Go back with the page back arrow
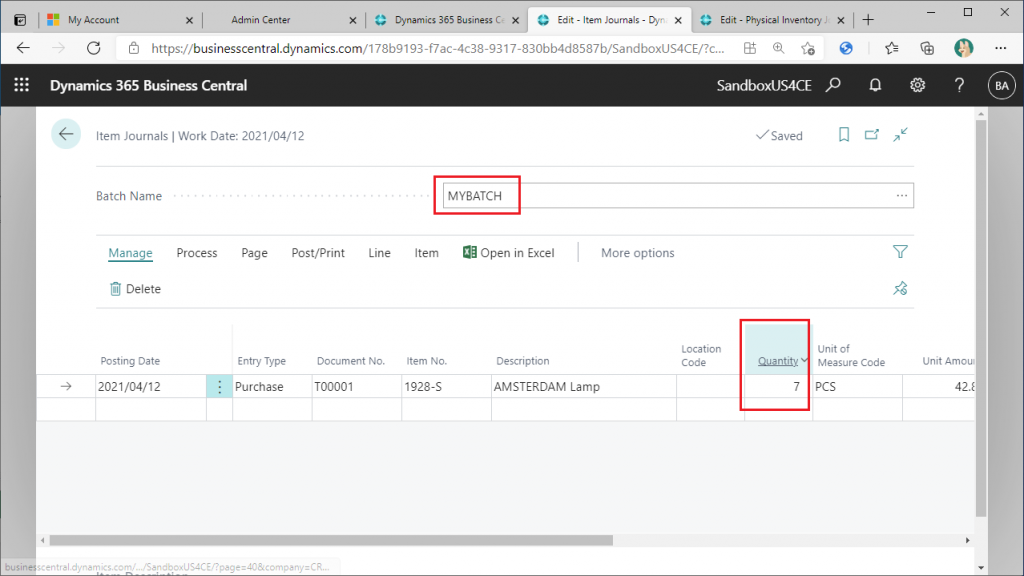 (x=66, y=135)
